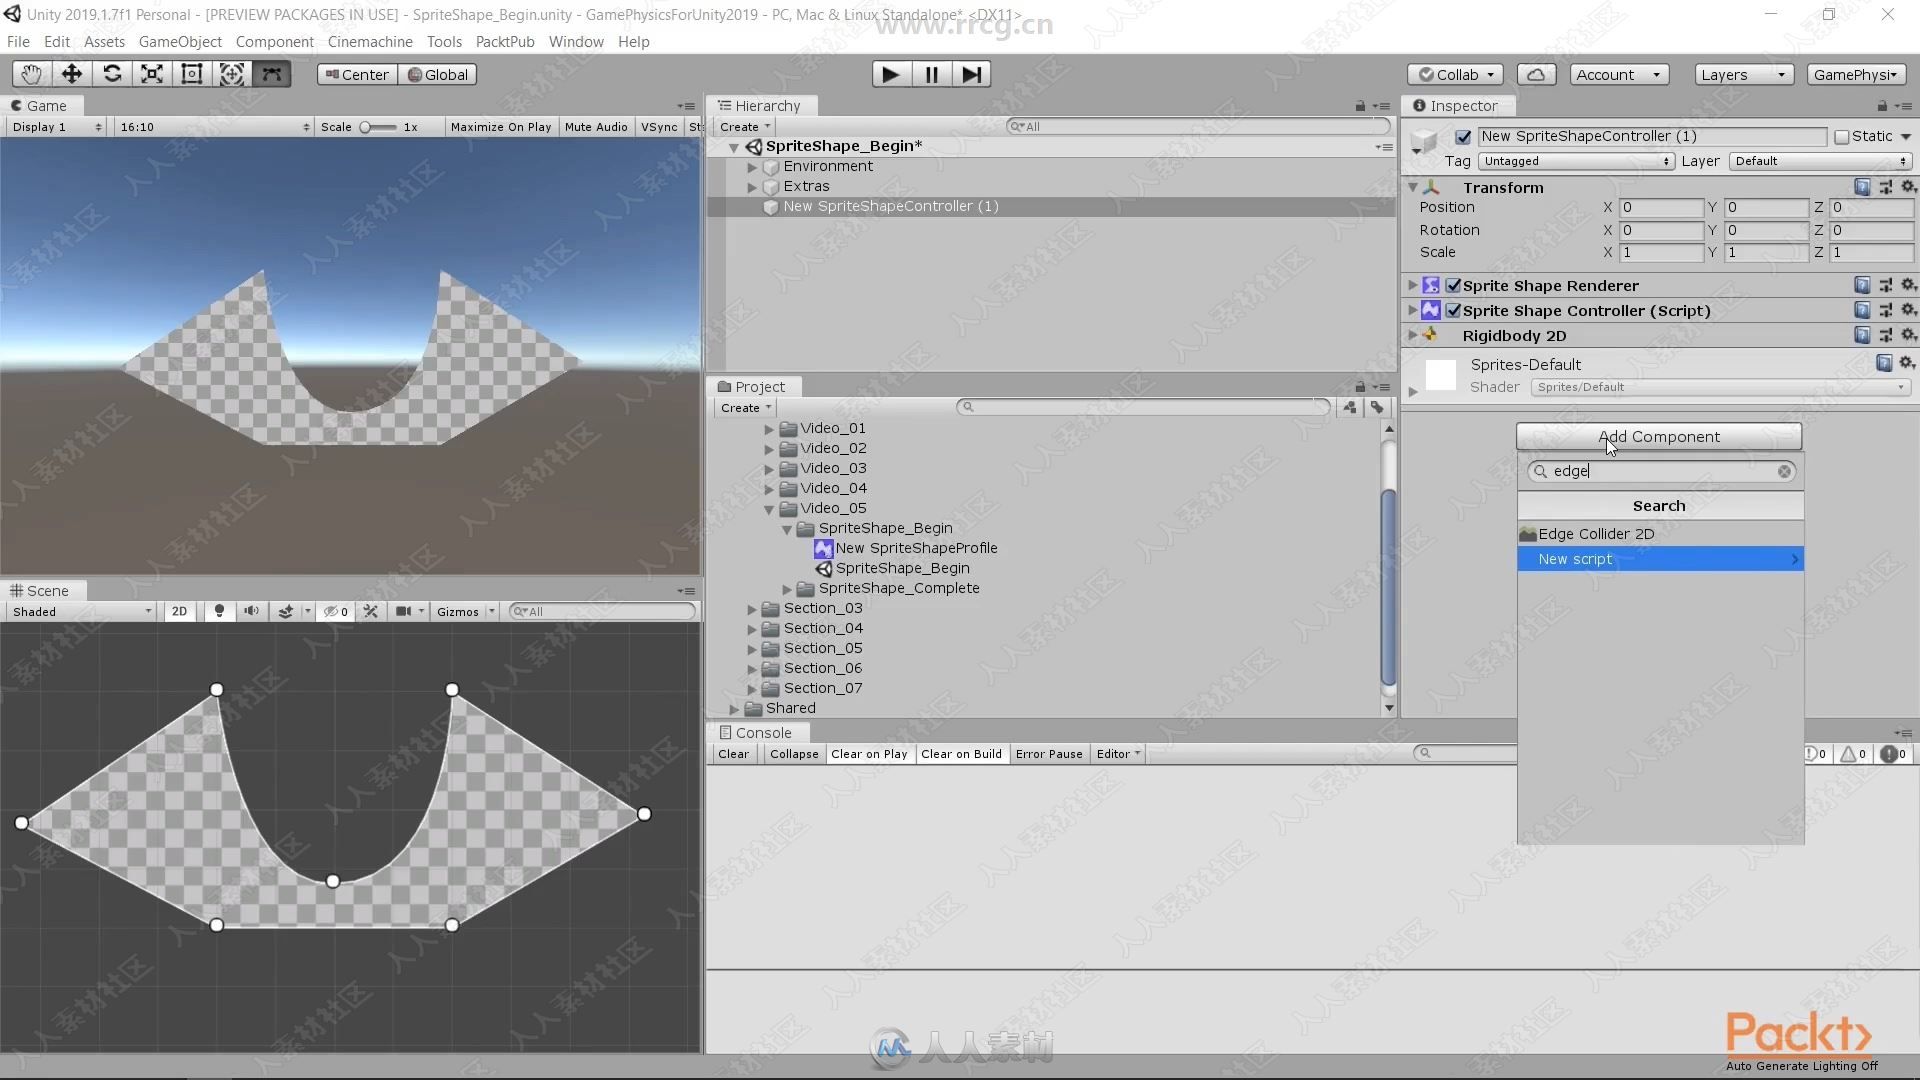
Task: Click the pause button in toolbar
Action: coord(932,74)
